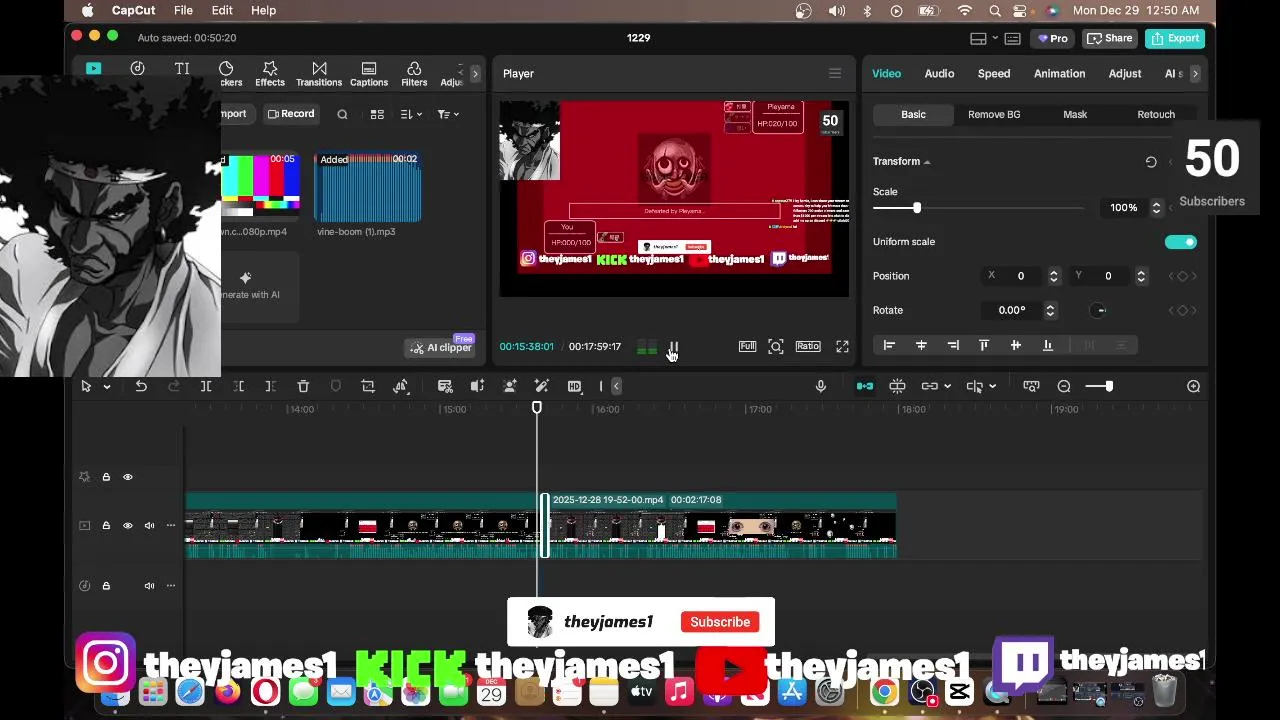Hide the main video track with eye icon

pos(128,525)
